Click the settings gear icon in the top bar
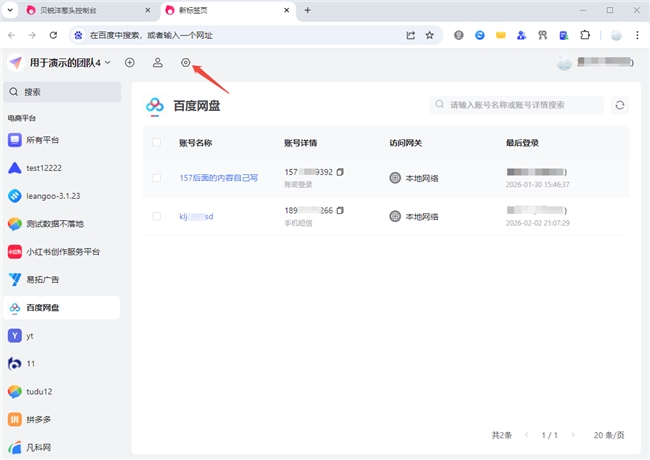This screenshot has height=460, width=650. tap(185, 63)
